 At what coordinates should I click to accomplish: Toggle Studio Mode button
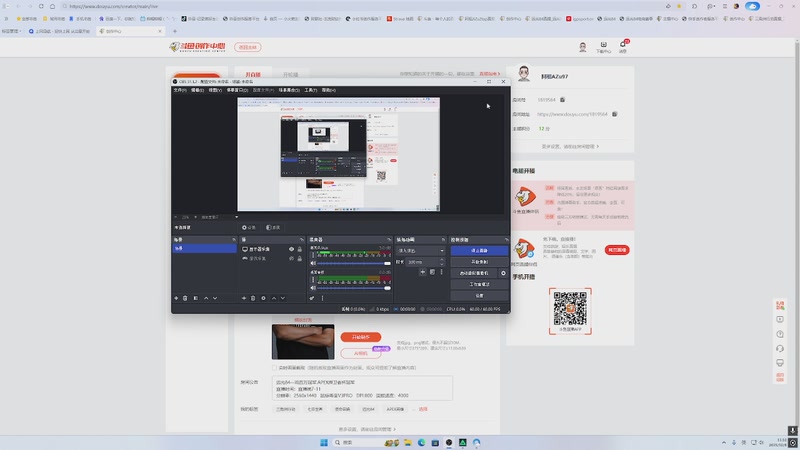479,284
